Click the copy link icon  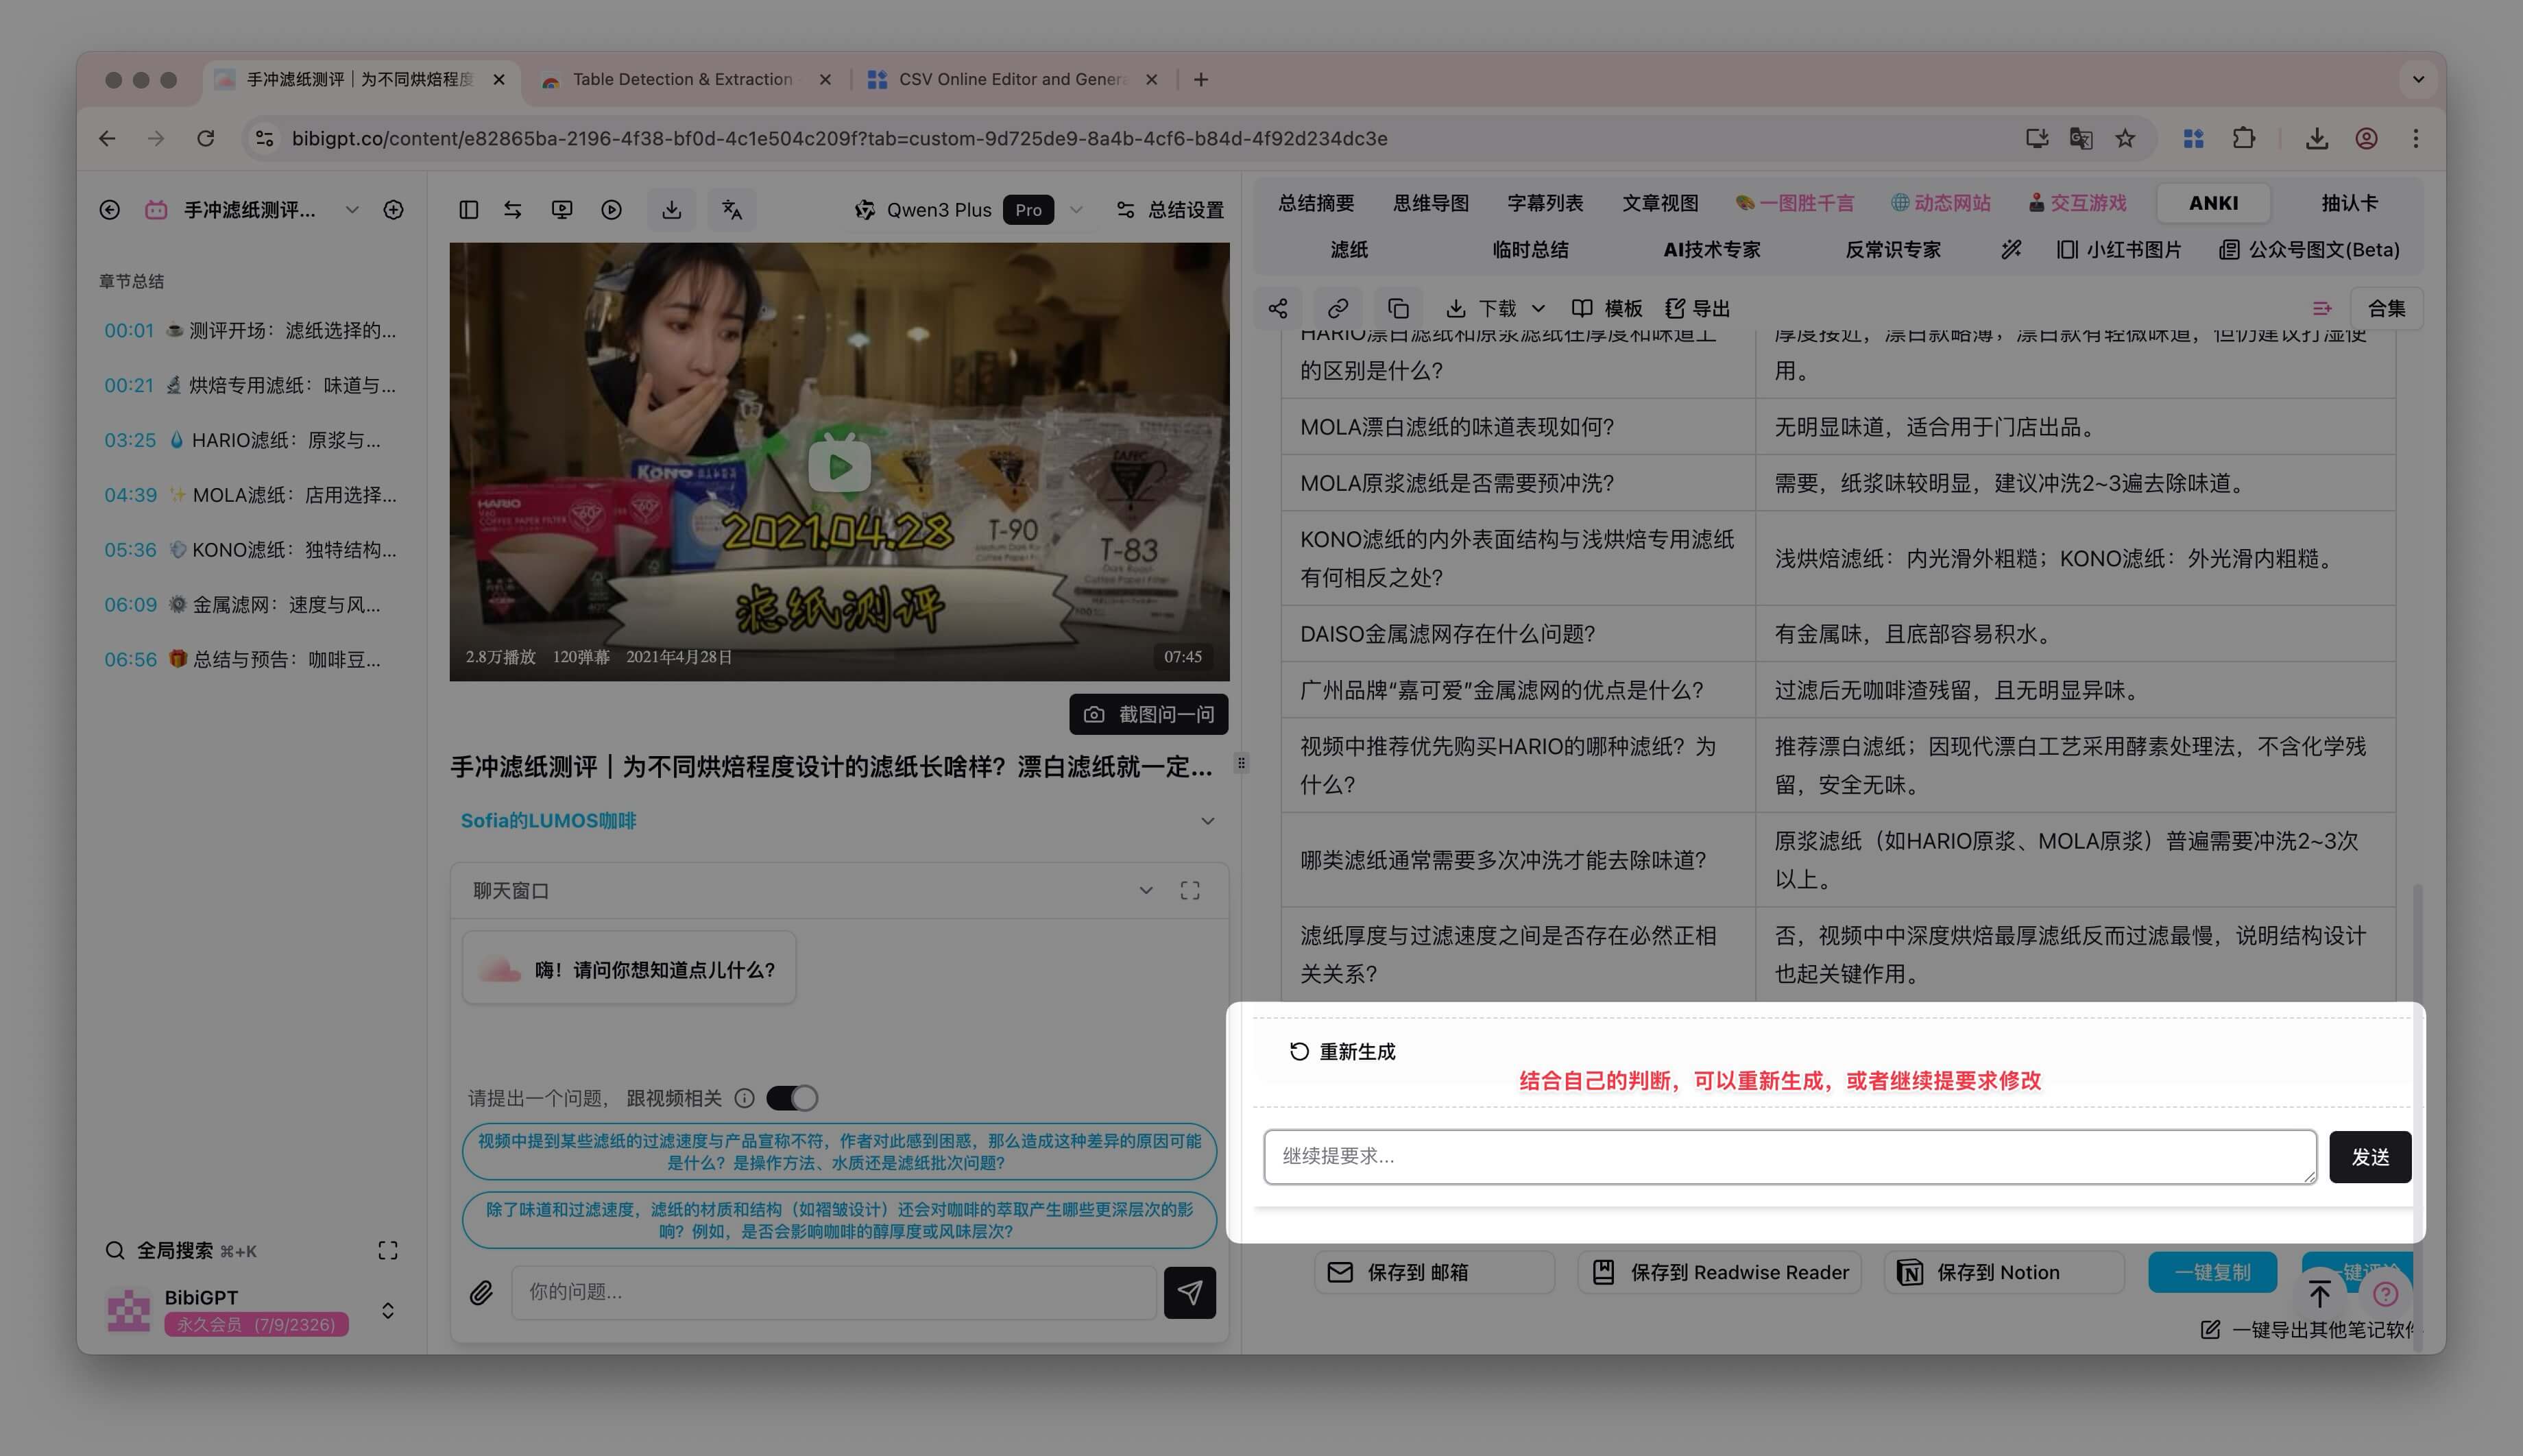1338,308
